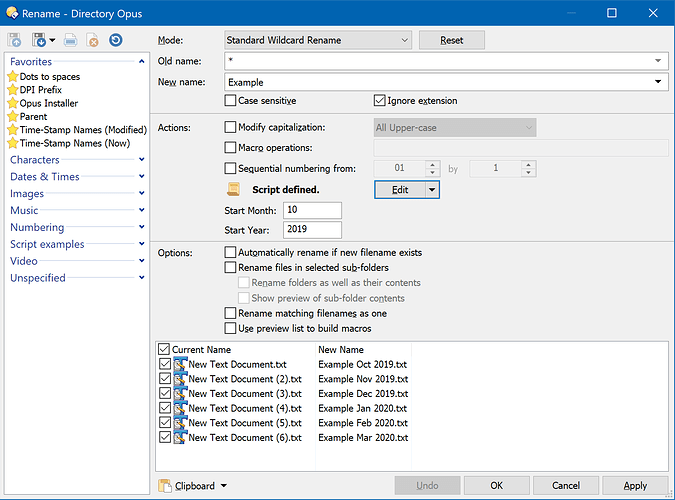Toggle the Current Name header checkbox
This screenshot has height=500, width=675.
(x=164, y=349)
